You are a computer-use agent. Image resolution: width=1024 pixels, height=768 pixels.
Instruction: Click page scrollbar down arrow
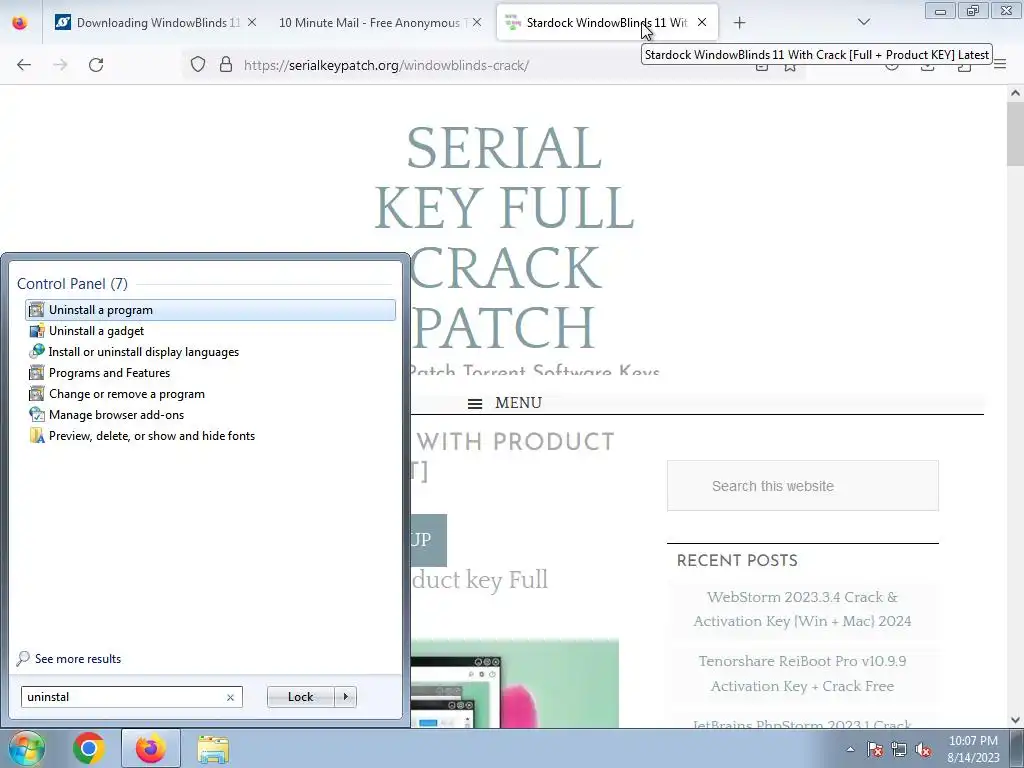pos(1015,720)
